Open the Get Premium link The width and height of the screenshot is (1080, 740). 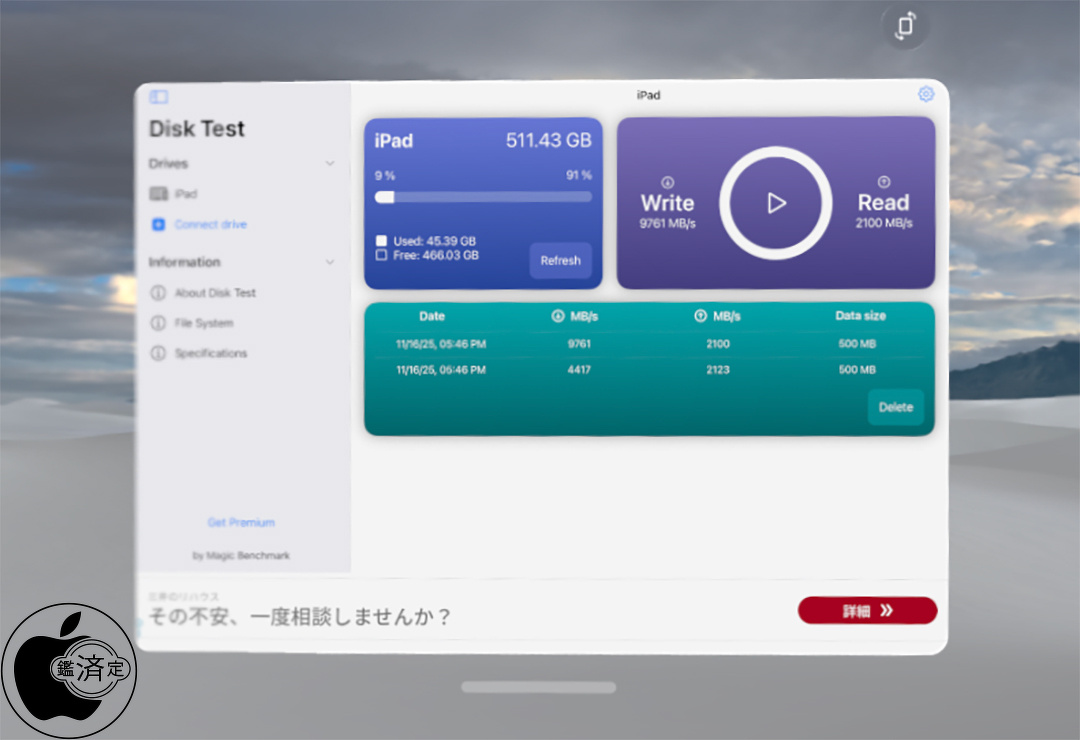click(x=241, y=523)
